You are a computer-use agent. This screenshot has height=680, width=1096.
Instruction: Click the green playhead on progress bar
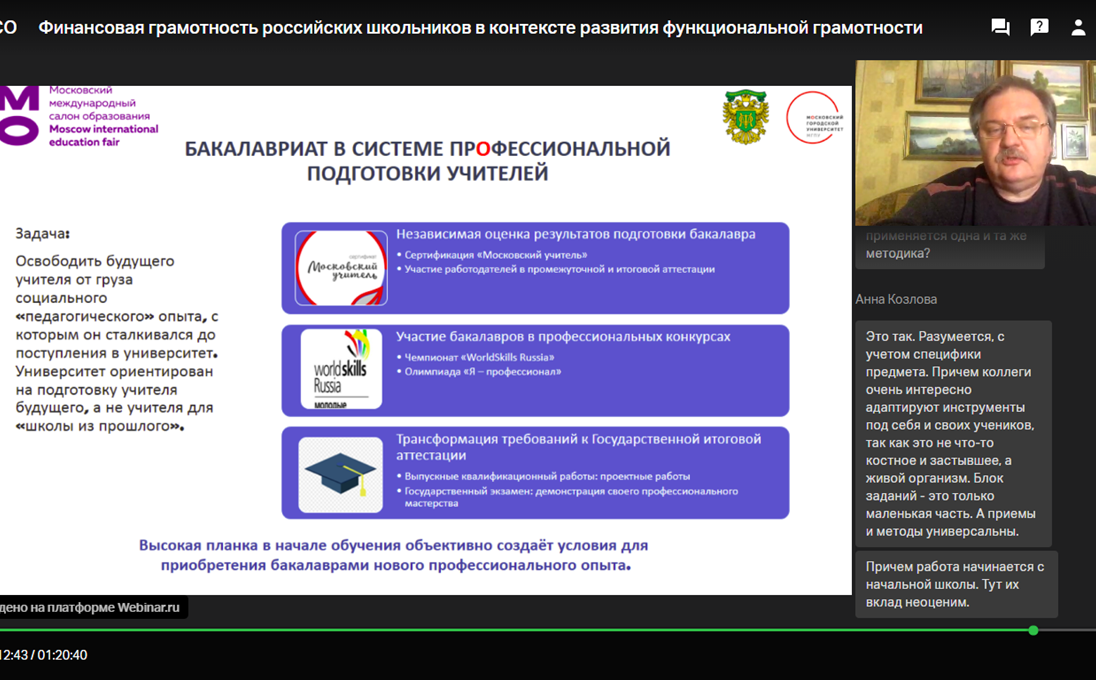click(1033, 630)
